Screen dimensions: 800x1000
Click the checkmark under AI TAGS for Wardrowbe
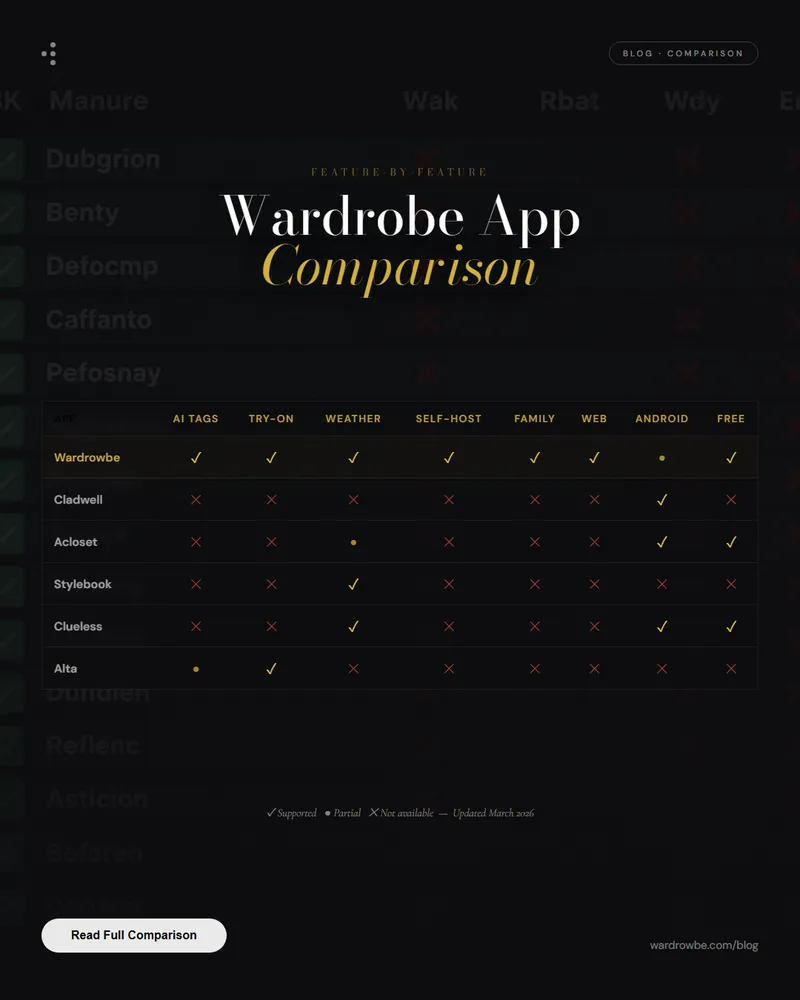click(196, 457)
